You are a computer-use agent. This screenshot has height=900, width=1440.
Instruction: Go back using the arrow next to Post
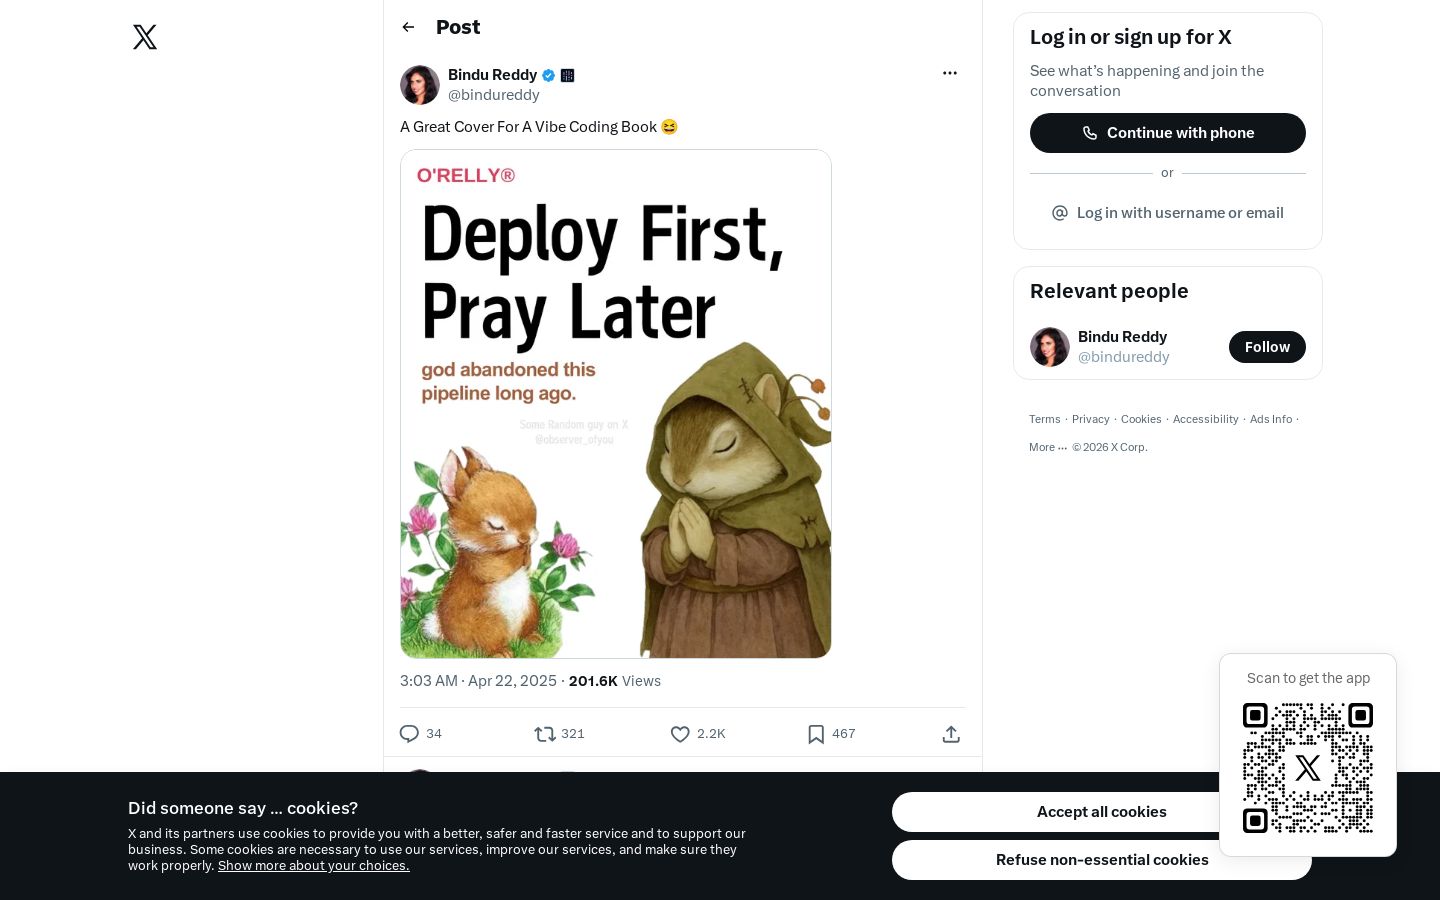click(x=408, y=27)
